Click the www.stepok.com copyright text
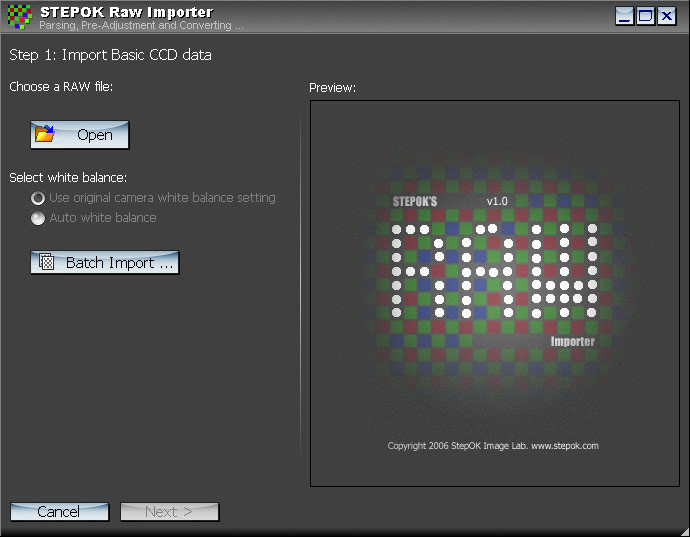Image resolution: width=690 pixels, height=537 pixels. tap(565, 446)
